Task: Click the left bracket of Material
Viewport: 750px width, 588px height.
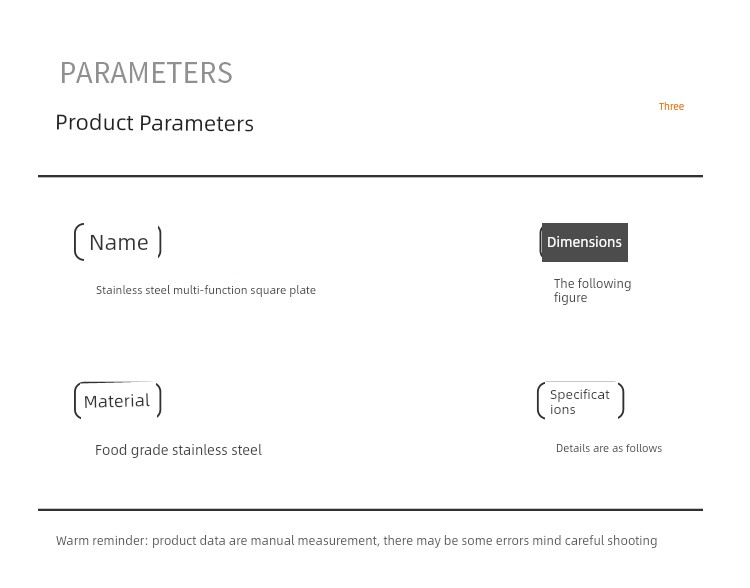Action: point(78,400)
